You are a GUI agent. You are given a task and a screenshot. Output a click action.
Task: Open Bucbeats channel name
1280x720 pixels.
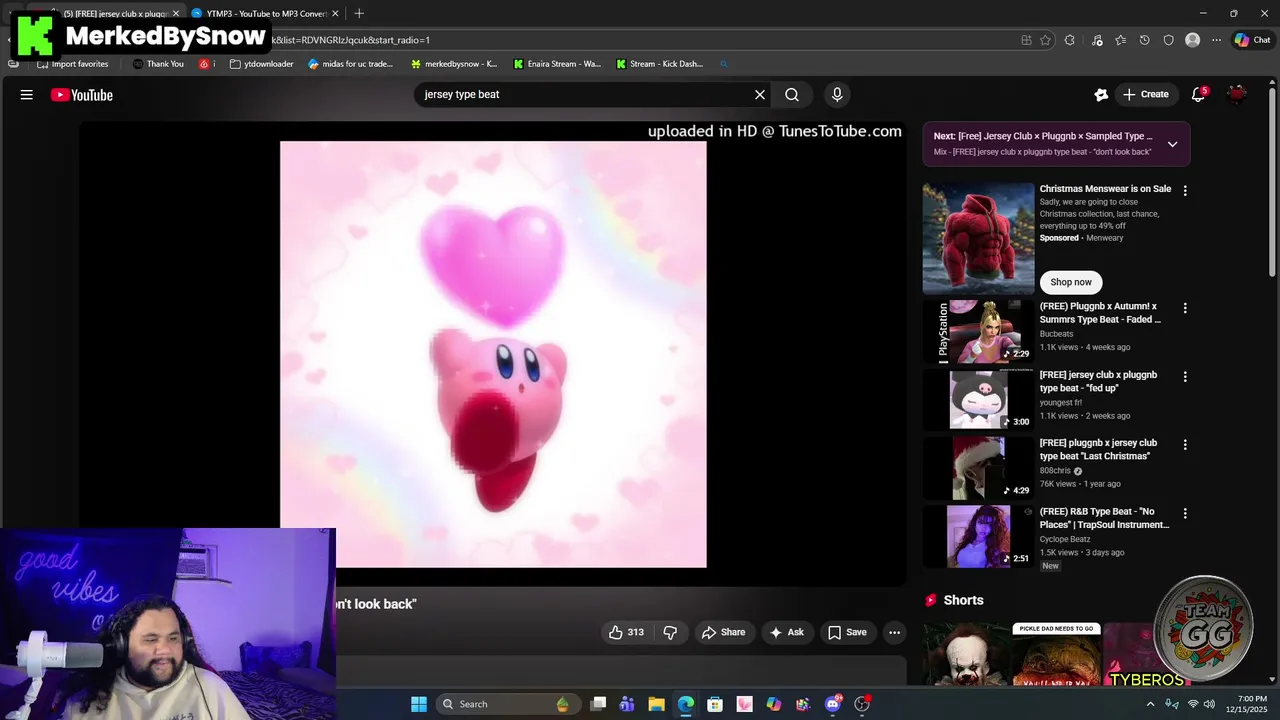1056,334
